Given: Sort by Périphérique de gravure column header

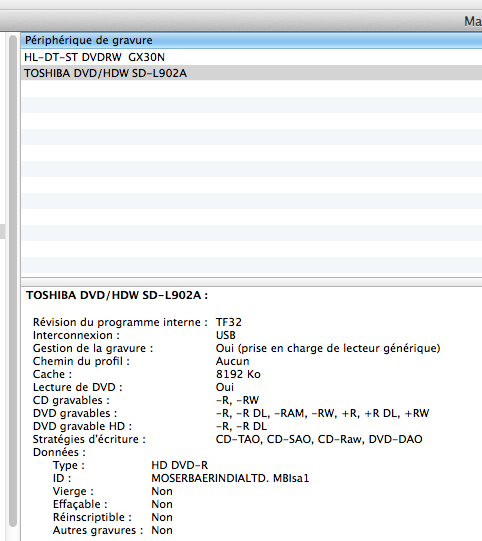Looking at the screenshot, I should [x=252, y=40].
